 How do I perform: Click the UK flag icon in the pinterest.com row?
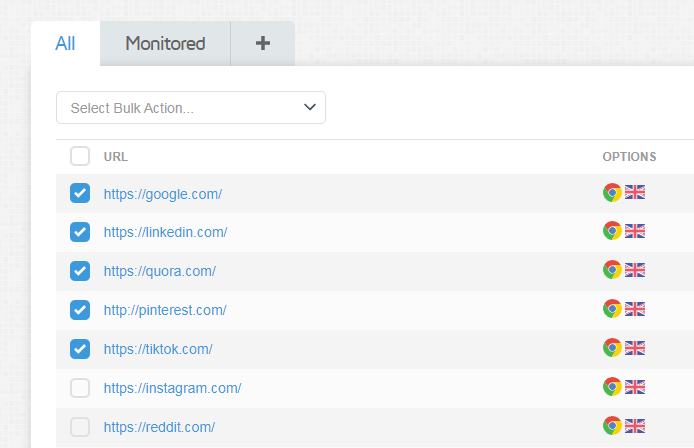pos(635,309)
